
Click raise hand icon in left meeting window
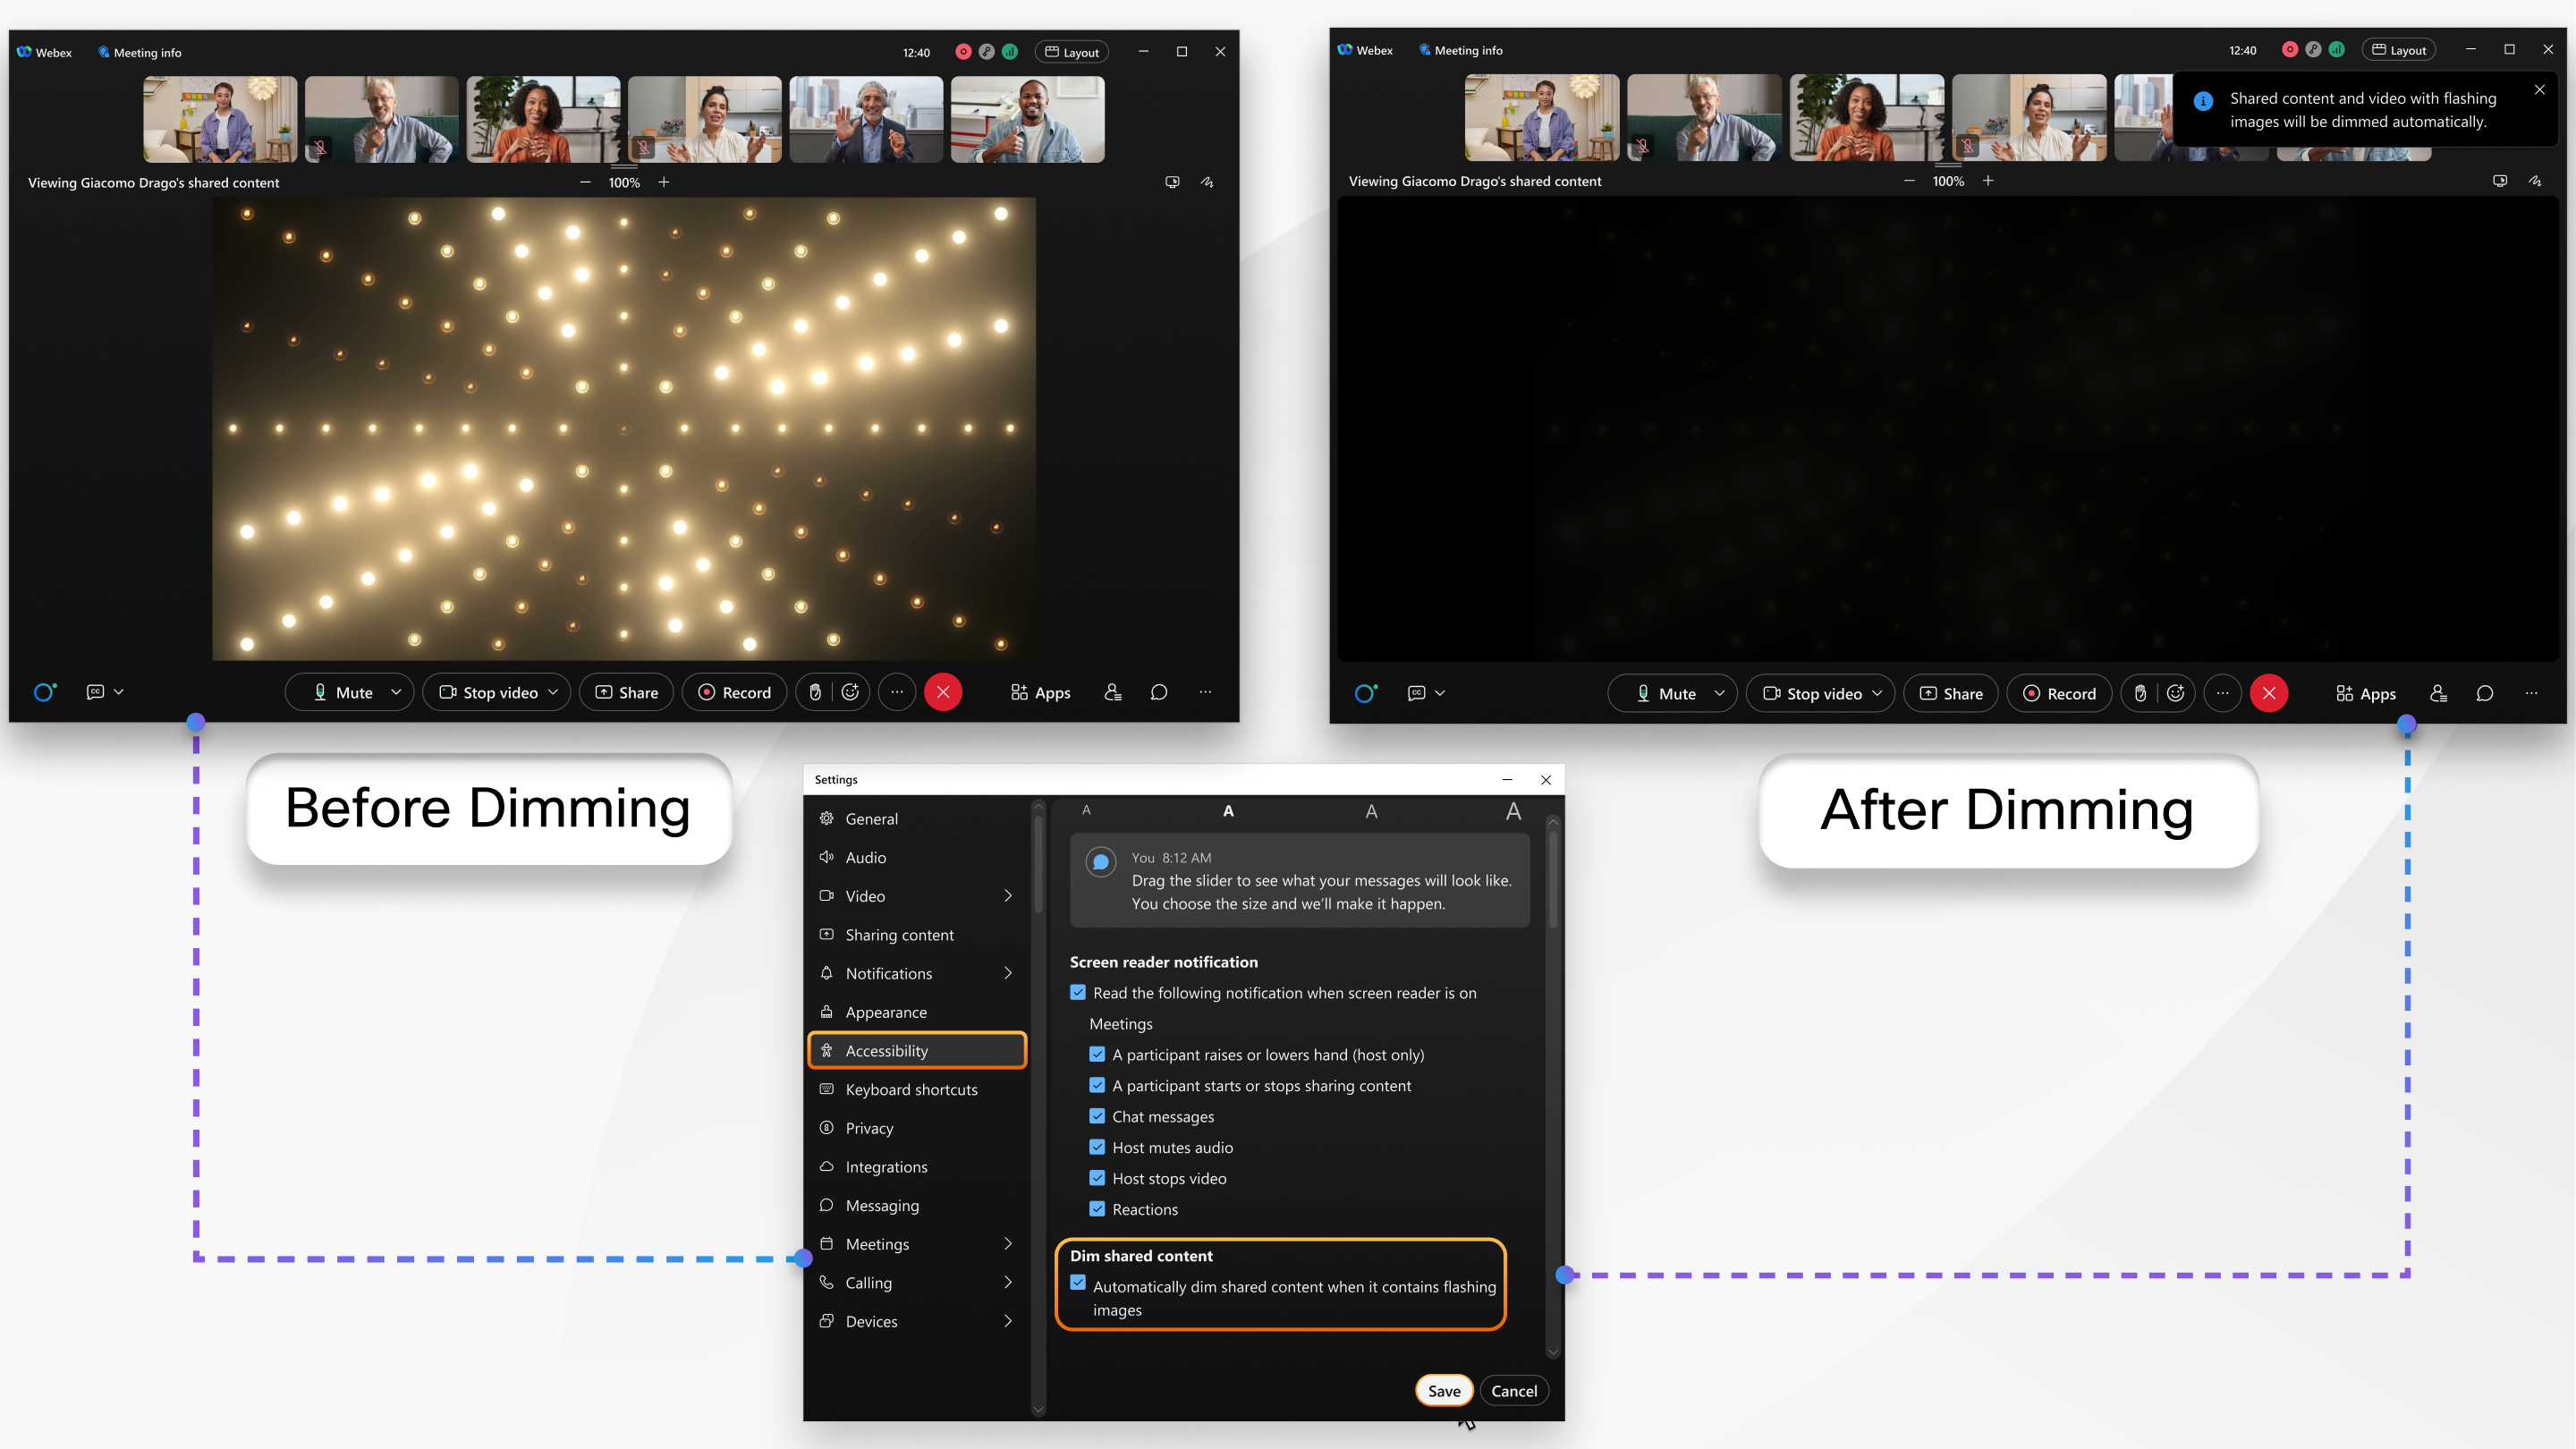pyautogui.click(x=815, y=692)
